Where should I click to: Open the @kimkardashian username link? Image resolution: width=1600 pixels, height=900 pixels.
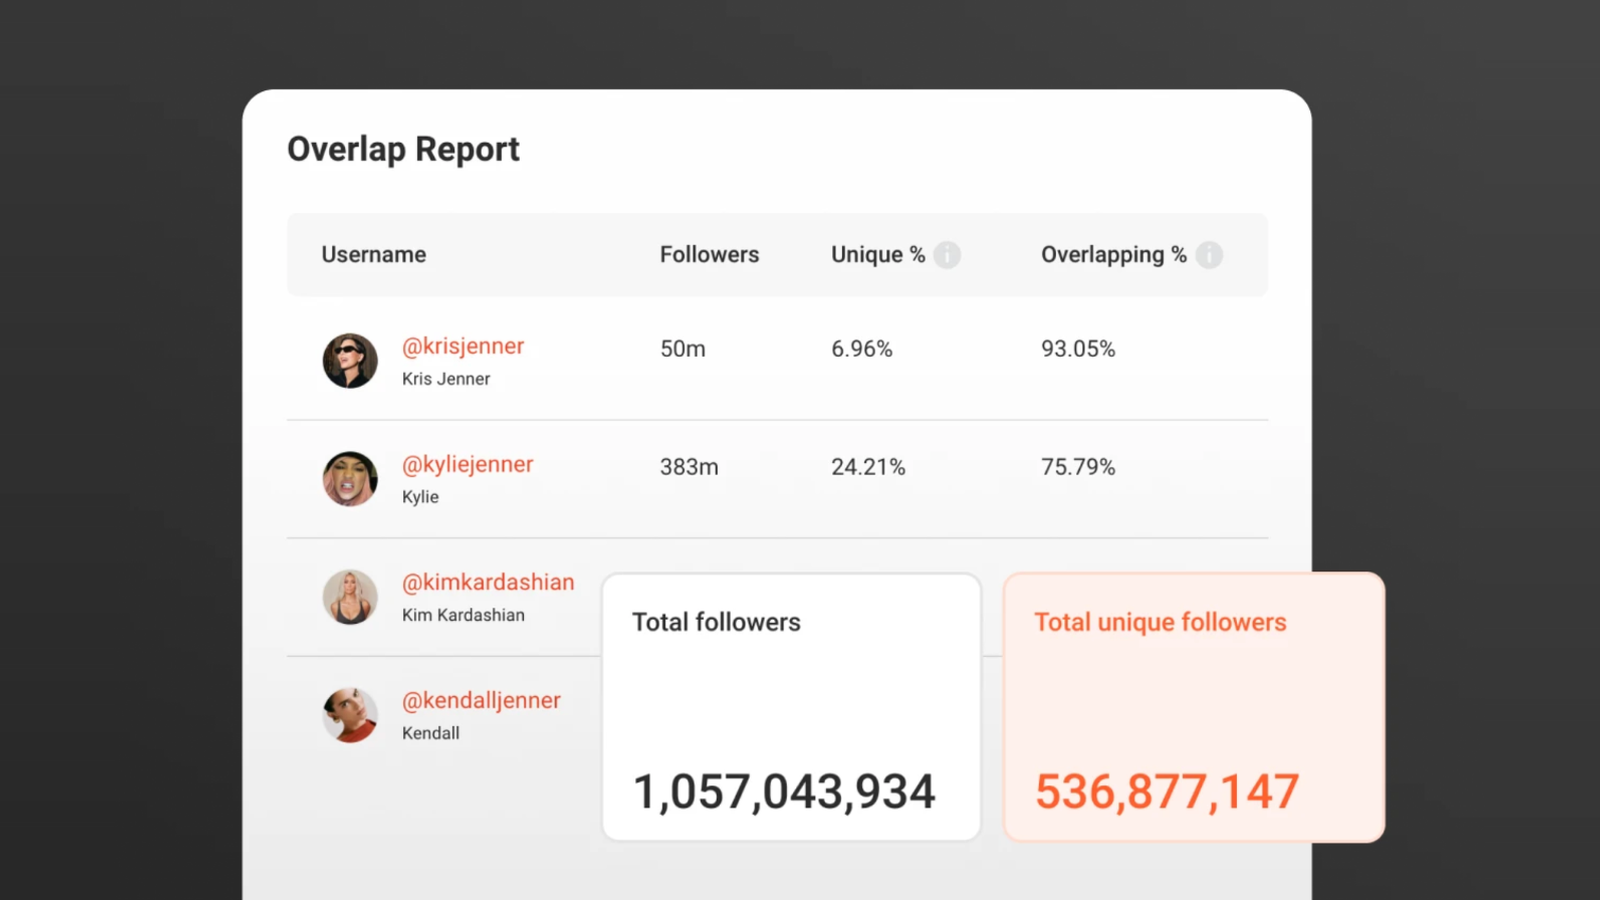[488, 582]
